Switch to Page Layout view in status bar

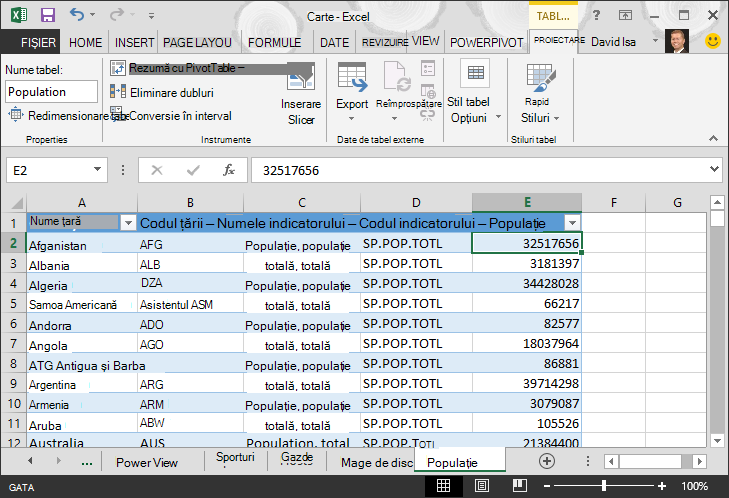pyautogui.click(x=482, y=486)
